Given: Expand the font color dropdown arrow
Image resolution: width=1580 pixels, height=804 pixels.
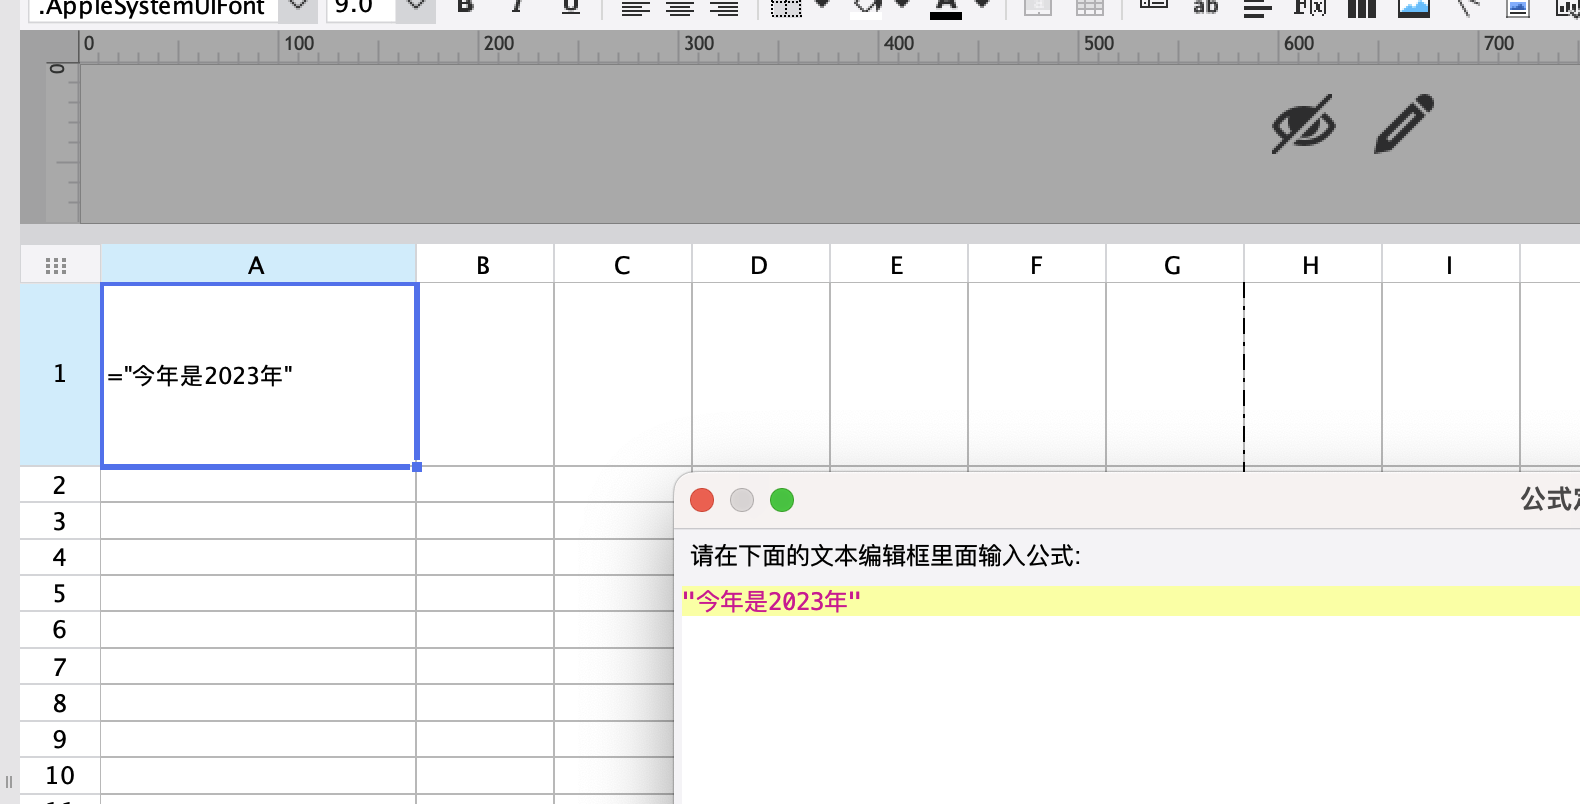Looking at the screenshot, I should [982, 4].
